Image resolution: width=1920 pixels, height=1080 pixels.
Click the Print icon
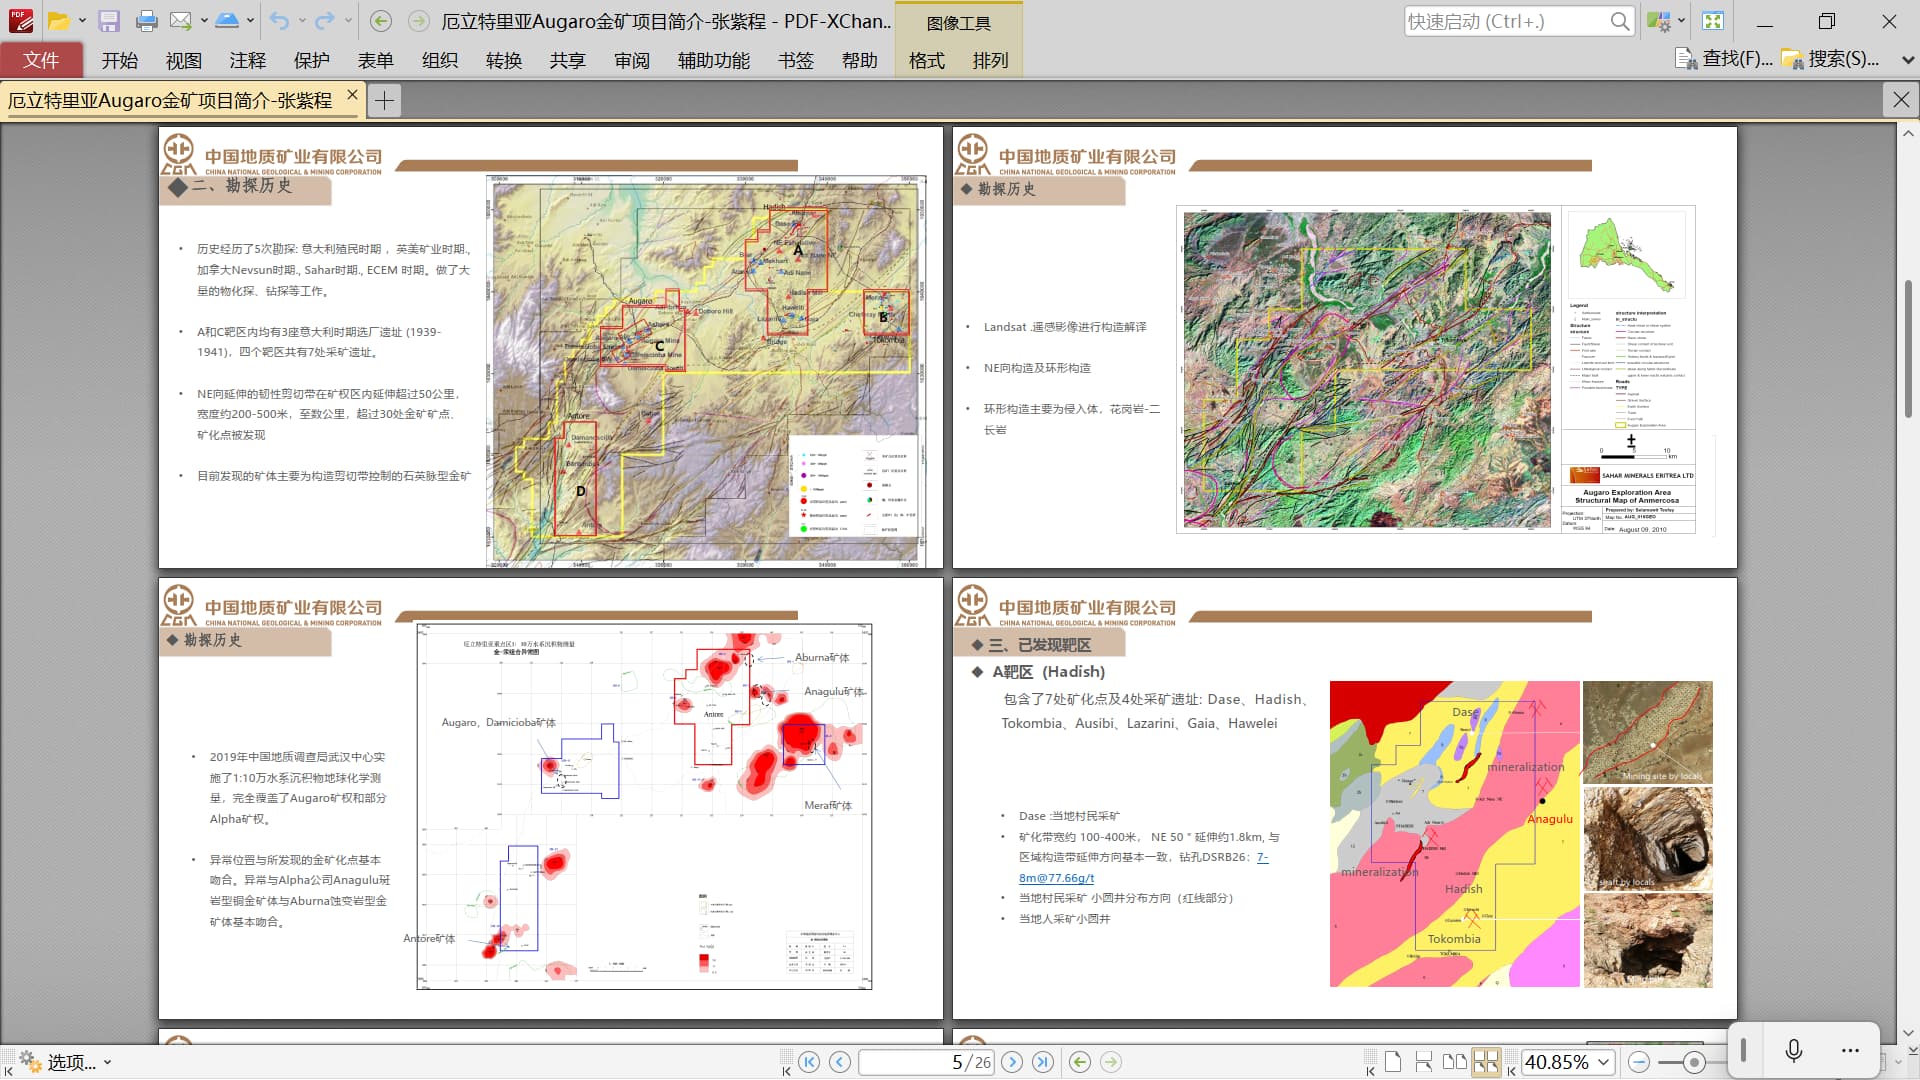[146, 21]
